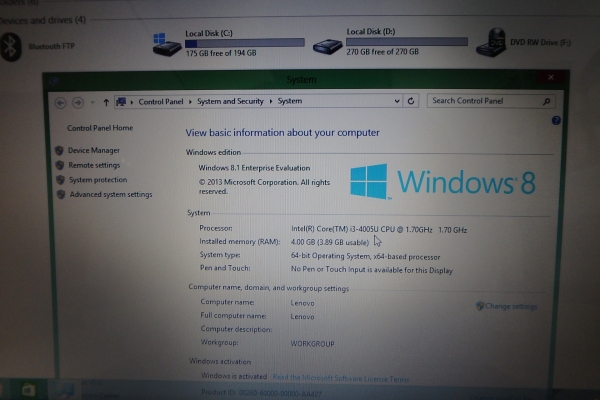Click '4.00 GB (3.89 GB usable)' text
This screenshot has height=400, width=600.
[x=330, y=242]
